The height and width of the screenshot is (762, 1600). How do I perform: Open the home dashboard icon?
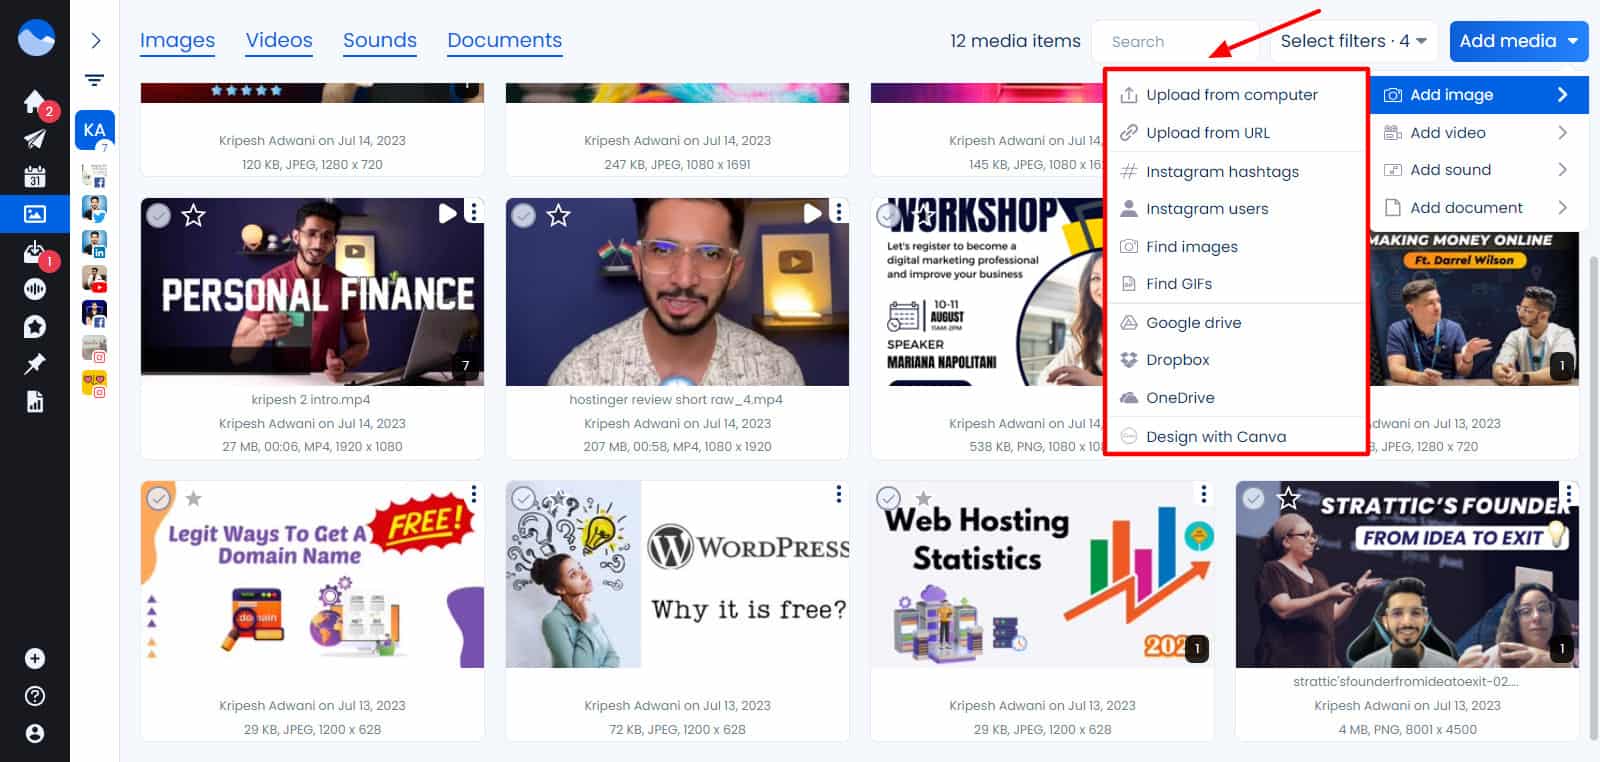tap(34, 102)
